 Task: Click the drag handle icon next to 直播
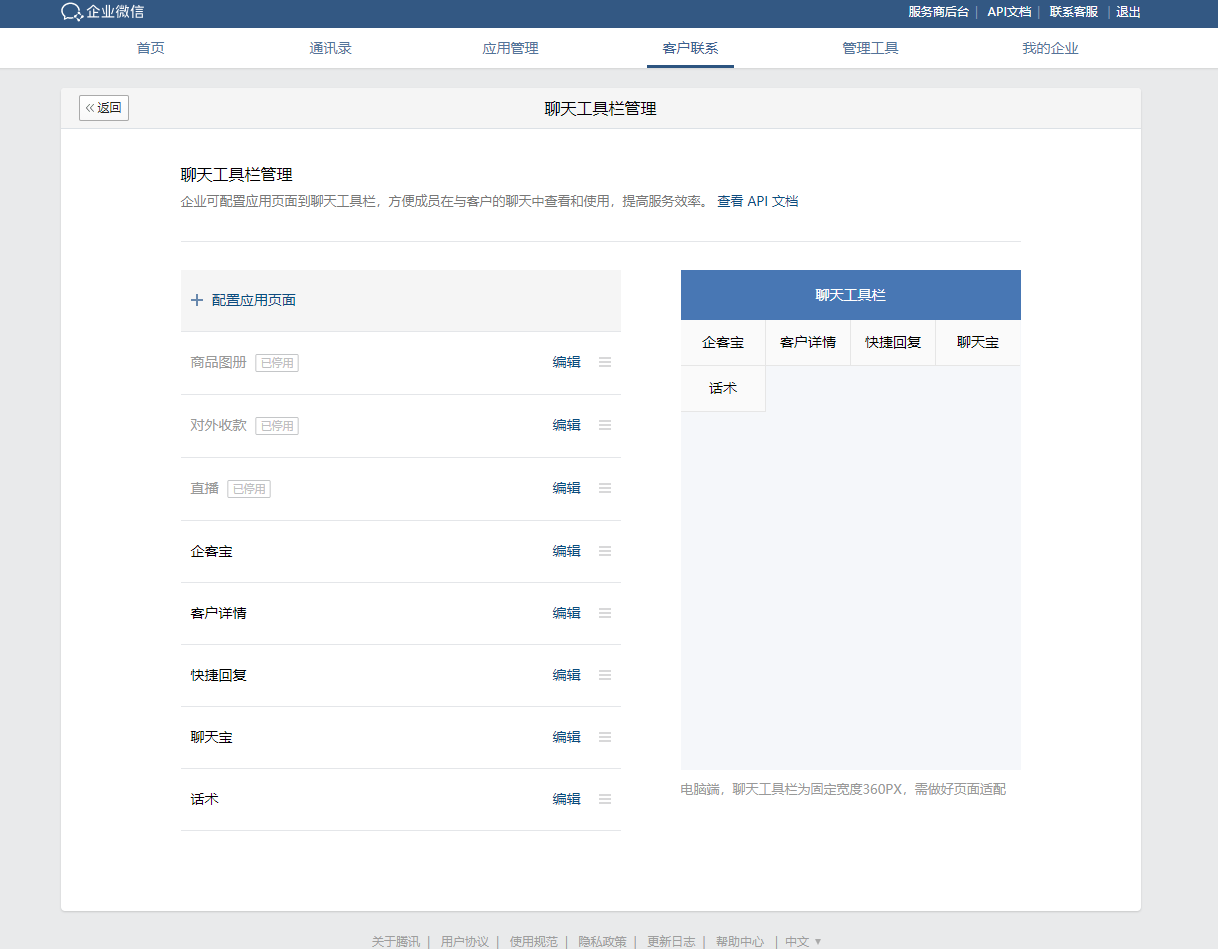(604, 487)
